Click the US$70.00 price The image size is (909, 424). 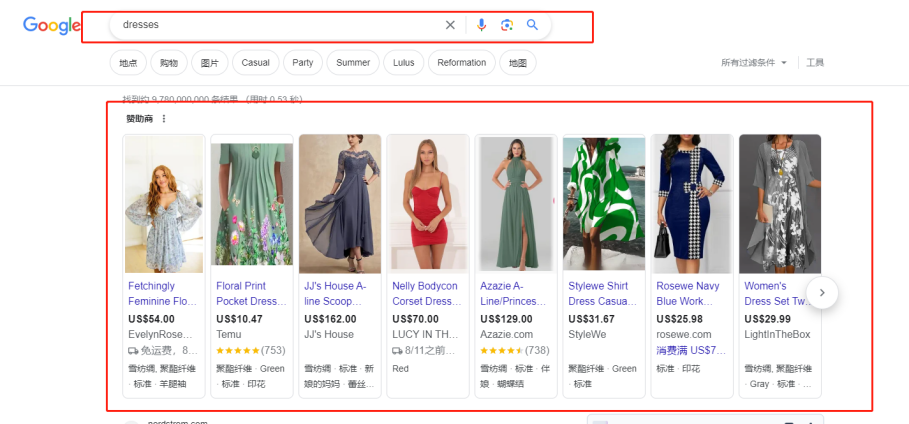tap(415, 319)
